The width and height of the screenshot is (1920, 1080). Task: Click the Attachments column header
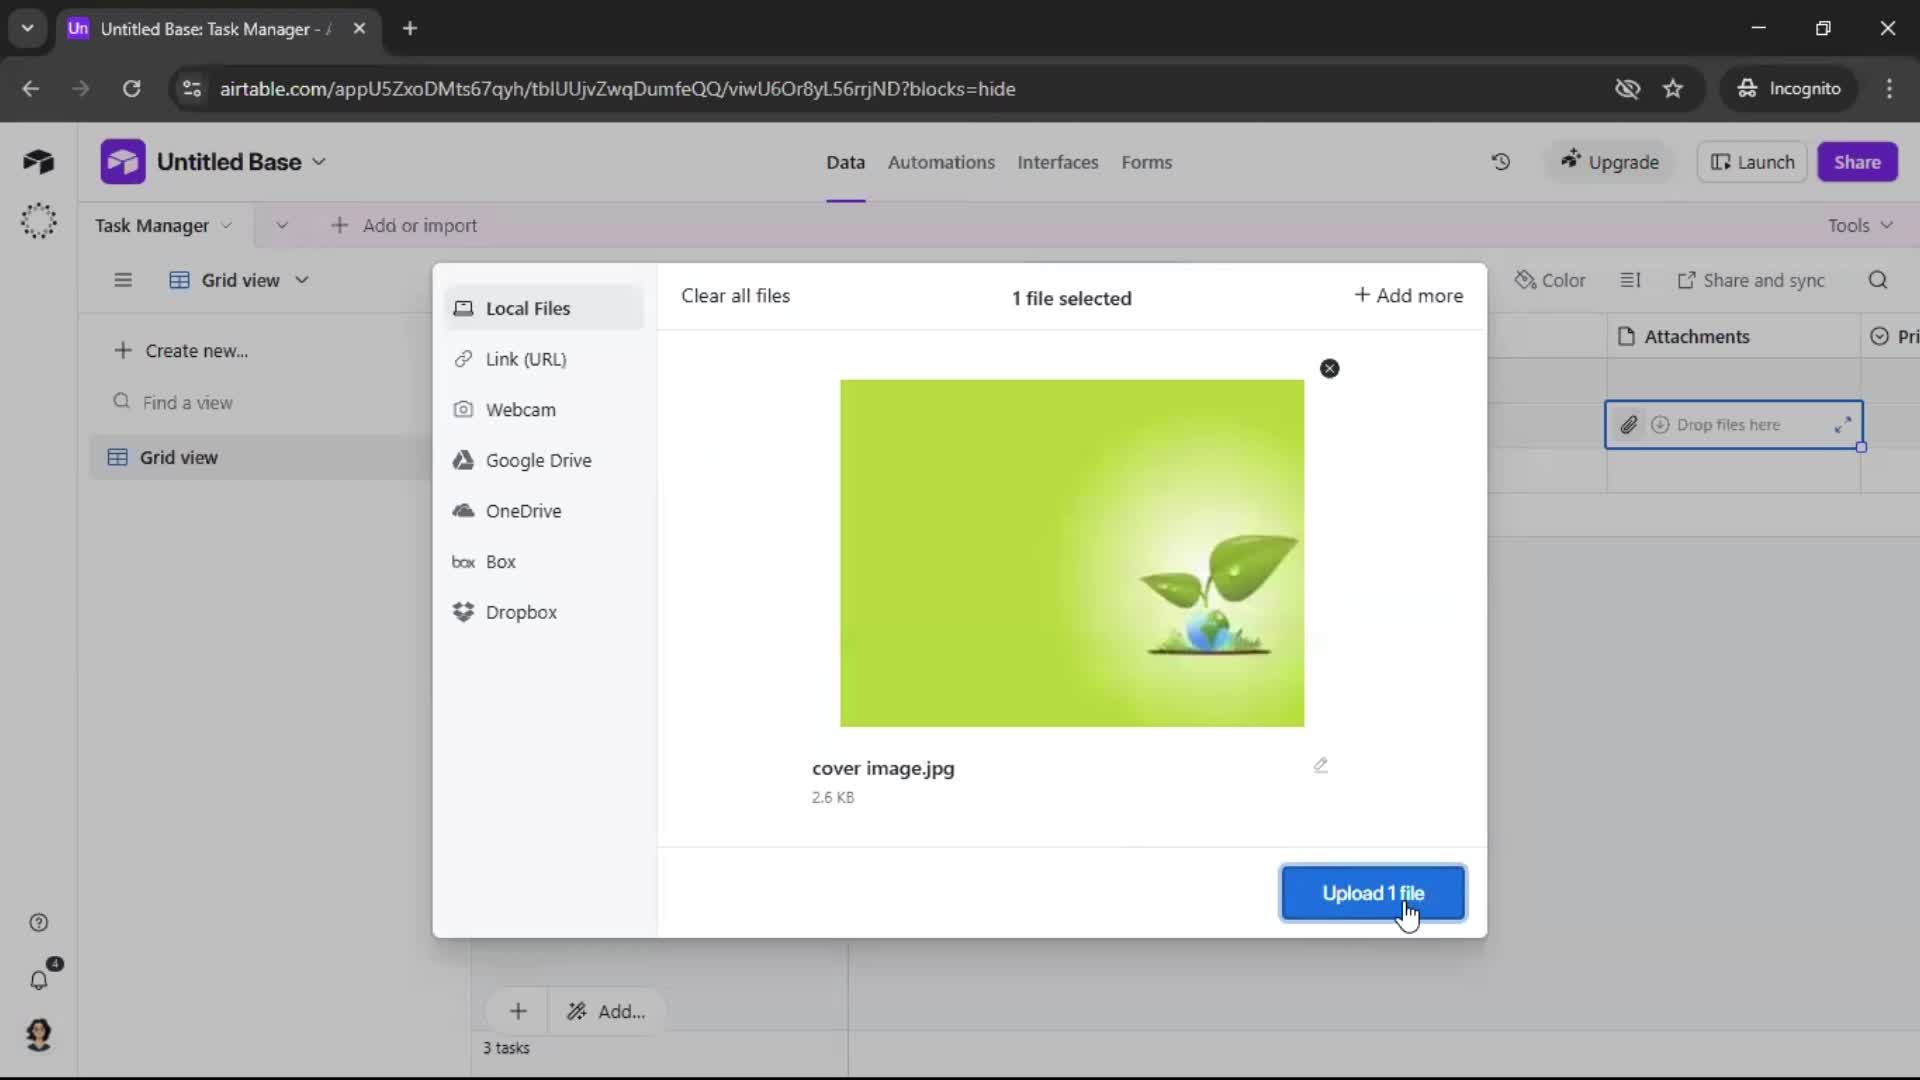point(1733,337)
